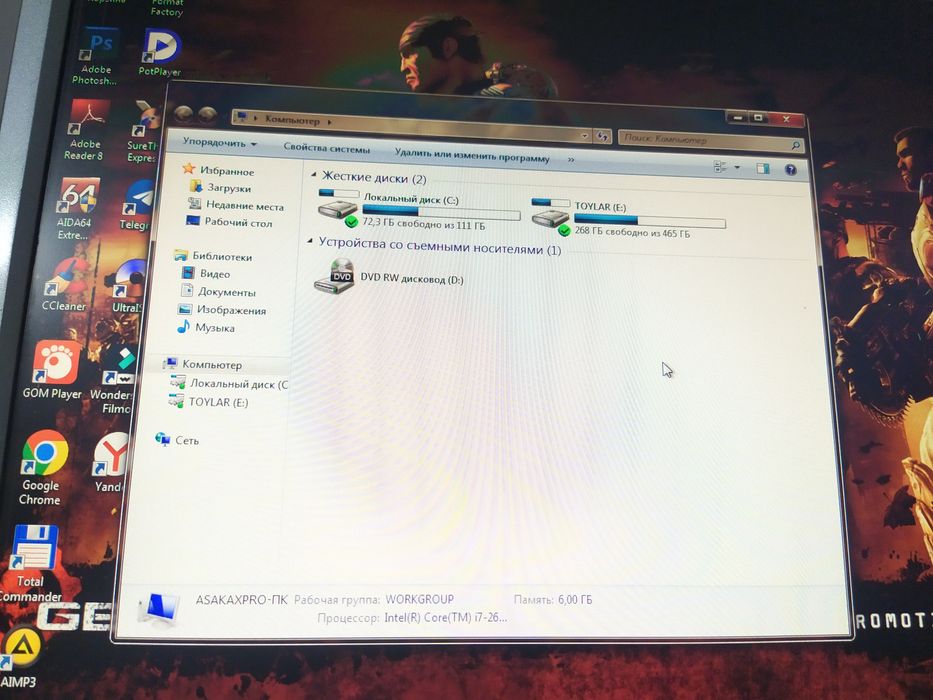This screenshot has height=700, width=933.
Task: Click Свойства системы in toolbar
Action: click(x=326, y=148)
